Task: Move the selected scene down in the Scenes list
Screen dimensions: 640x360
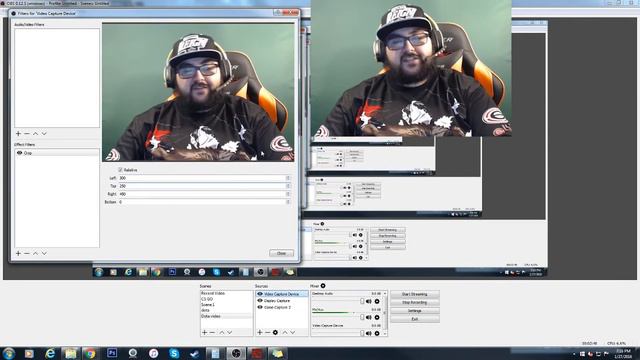Action: (230, 332)
